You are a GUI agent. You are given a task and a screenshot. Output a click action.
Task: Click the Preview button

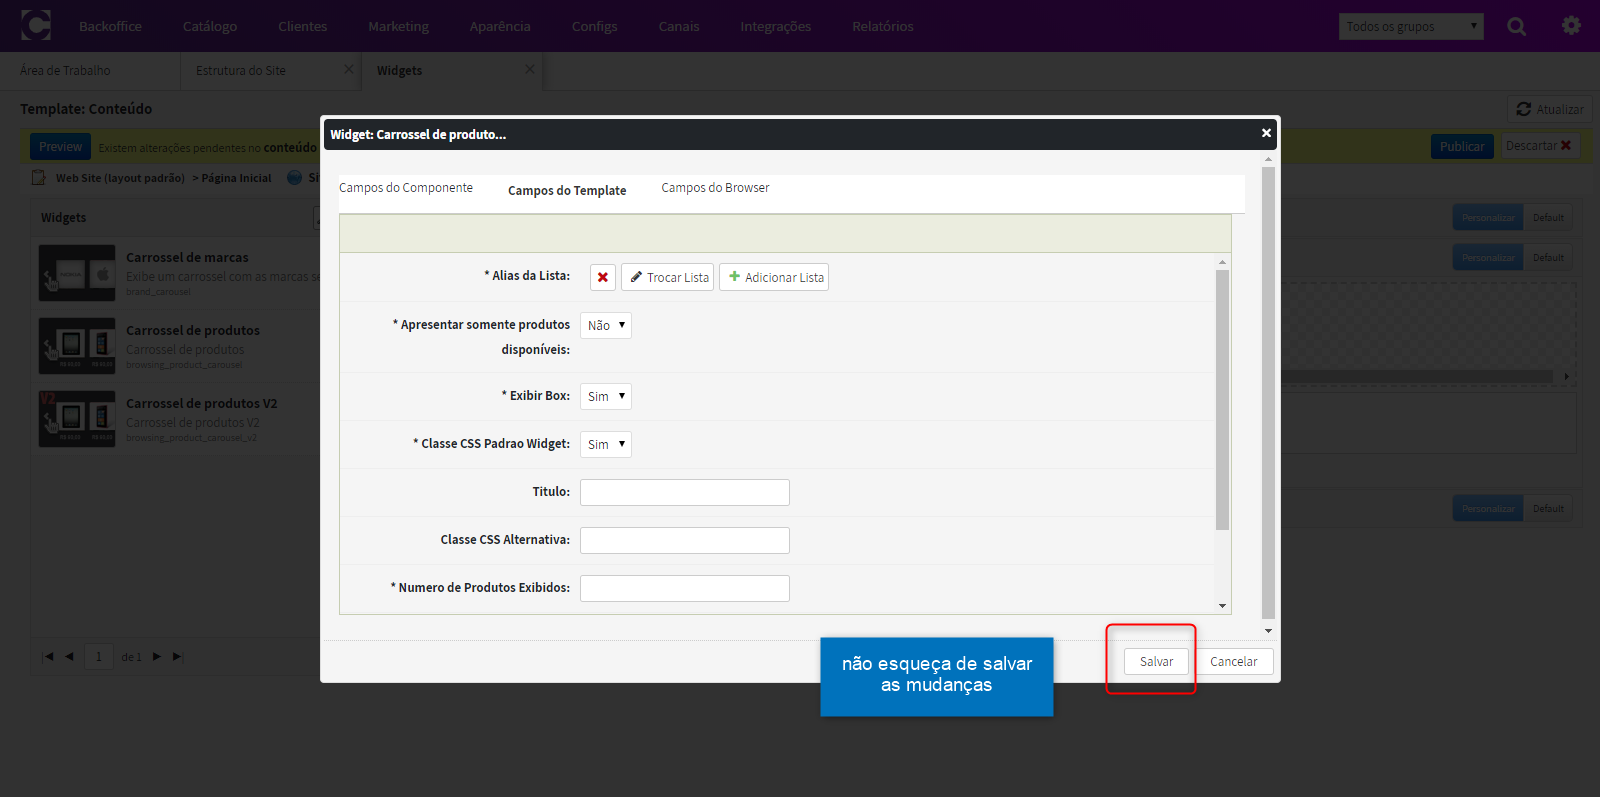(x=60, y=146)
